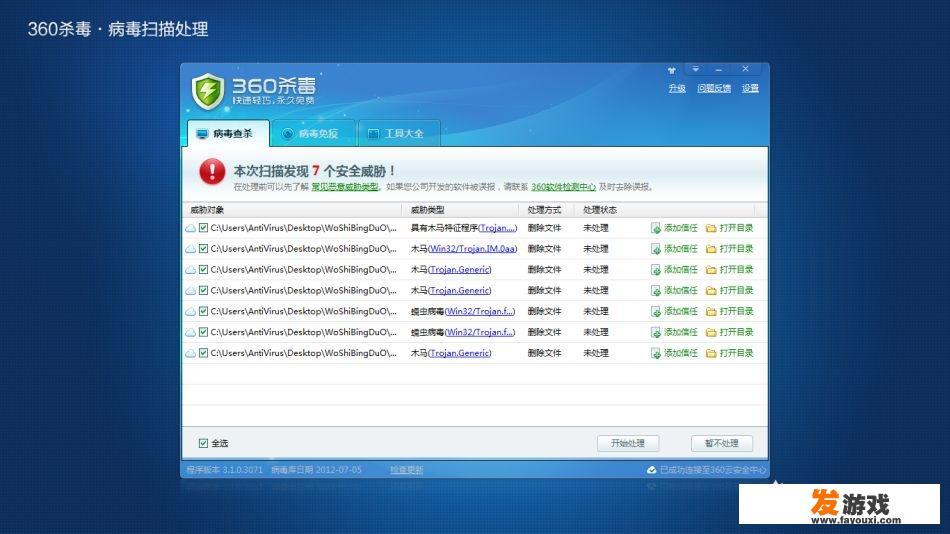The image size is (950, 534).
Task: Switch to the 病毒查杀 tab
Action: 228,133
